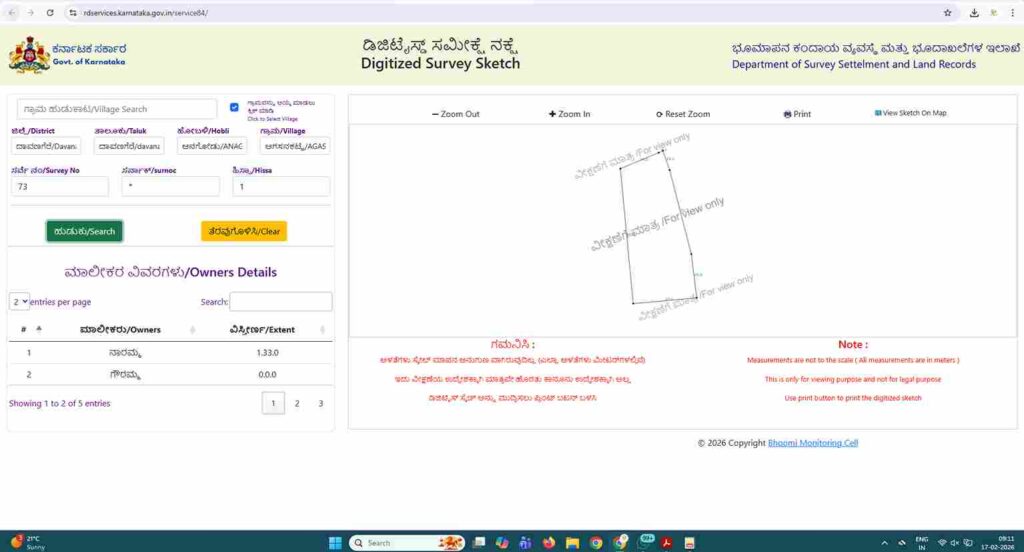Viewport: 1024px width, 552px height.
Task: Toggle the Click to Select Village checkbox
Action: click(234, 107)
